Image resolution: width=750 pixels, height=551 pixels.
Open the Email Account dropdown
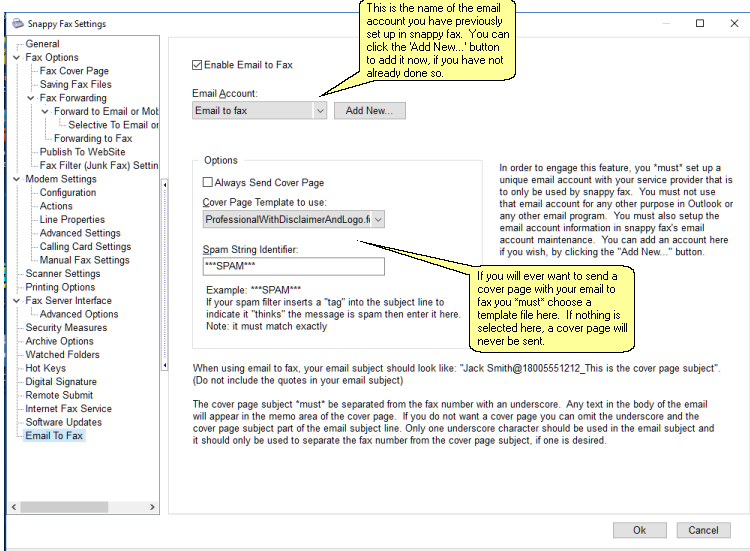point(320,111)
